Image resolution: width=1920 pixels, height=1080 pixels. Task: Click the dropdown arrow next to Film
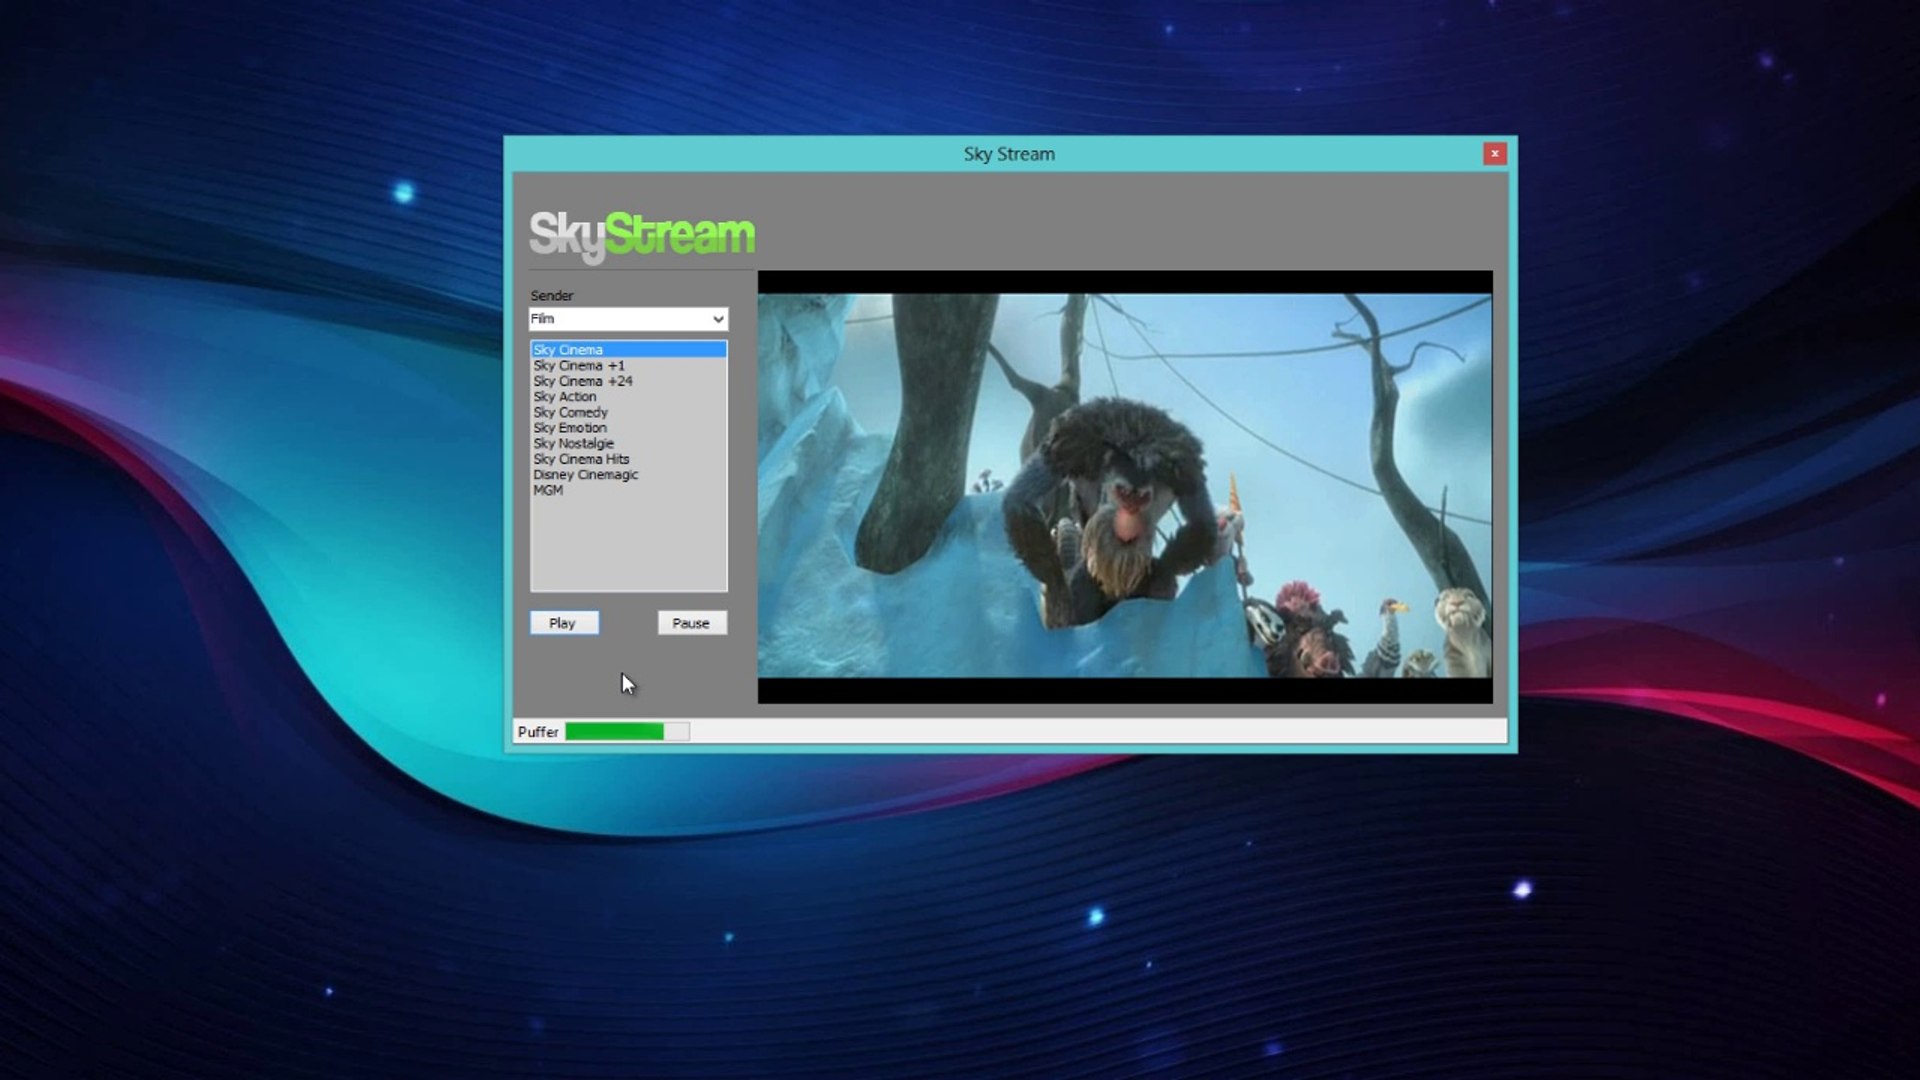coord(717,319)
